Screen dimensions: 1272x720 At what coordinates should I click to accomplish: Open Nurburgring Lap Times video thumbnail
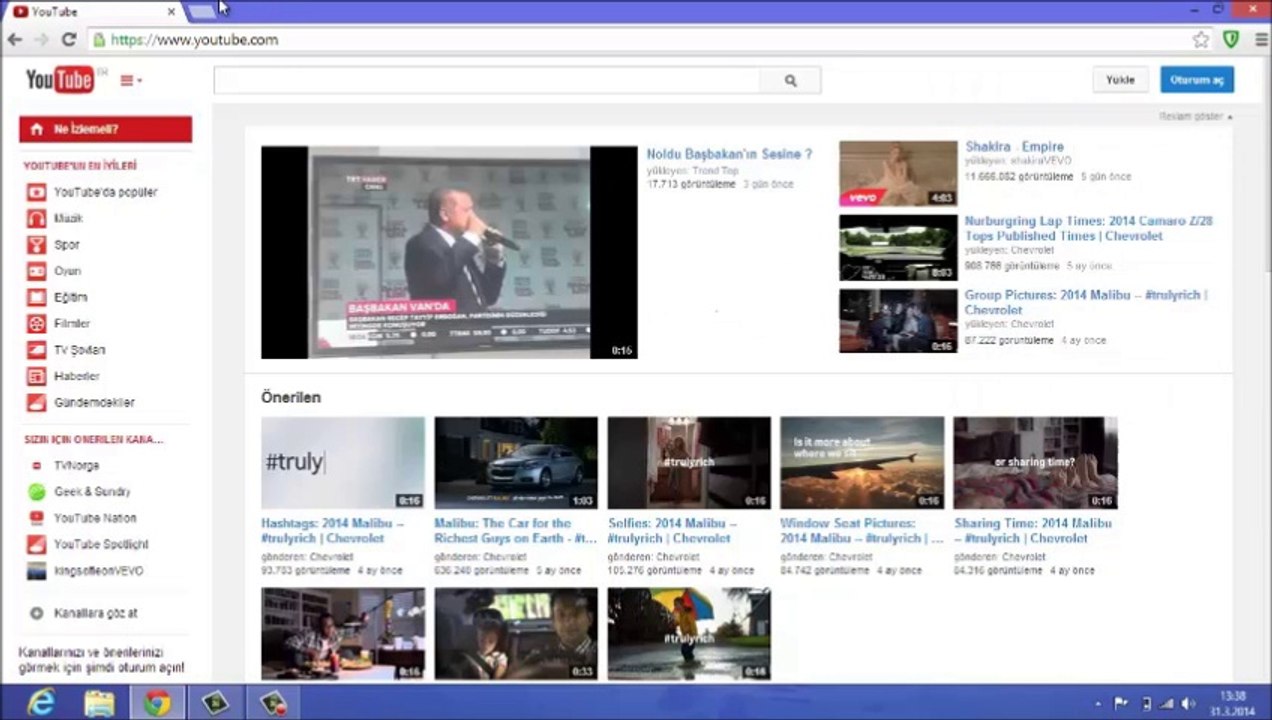[x=898, y=247]
